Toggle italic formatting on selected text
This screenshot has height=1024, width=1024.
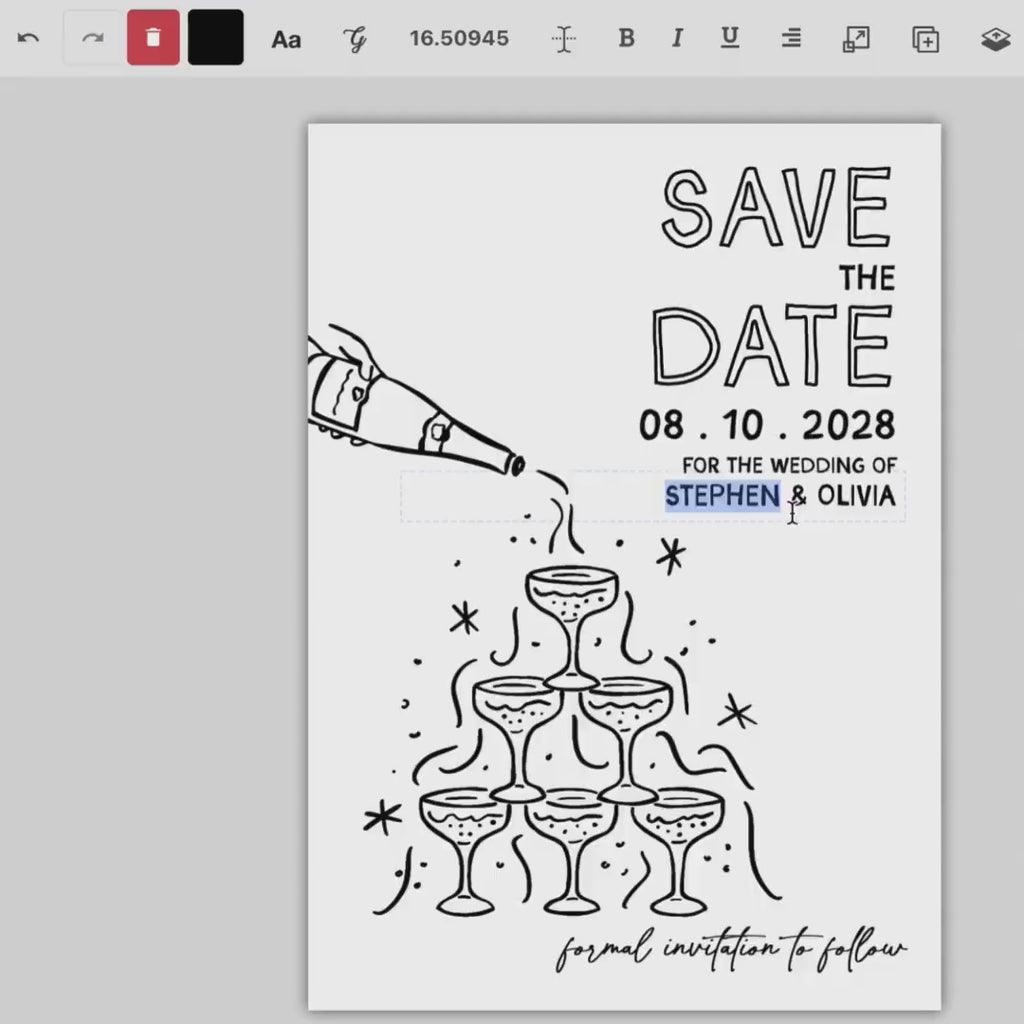tap(677, 39)
